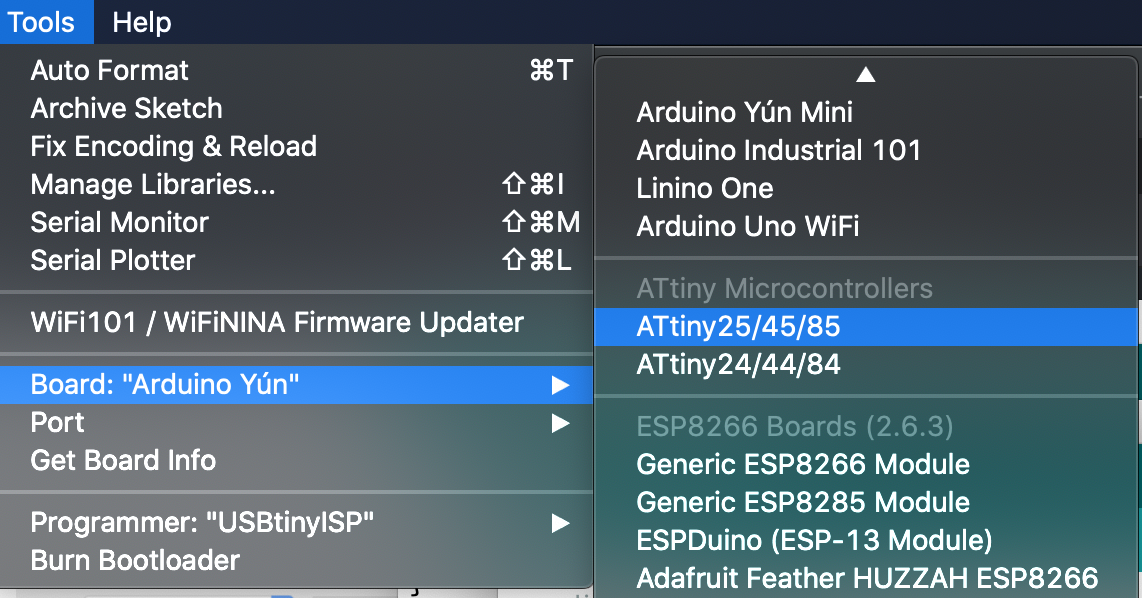Start the WiFi101 / WiFiNINA Firmware Updater
This screenshot has width=1142, height=598.
277,323
